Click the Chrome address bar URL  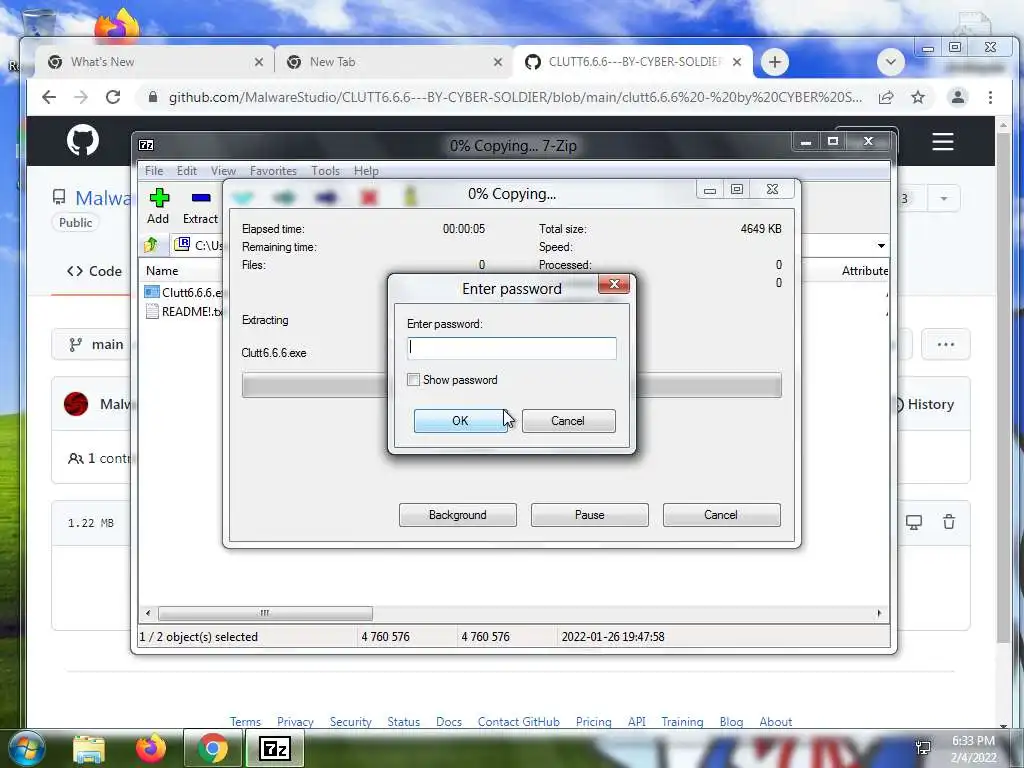515,97
